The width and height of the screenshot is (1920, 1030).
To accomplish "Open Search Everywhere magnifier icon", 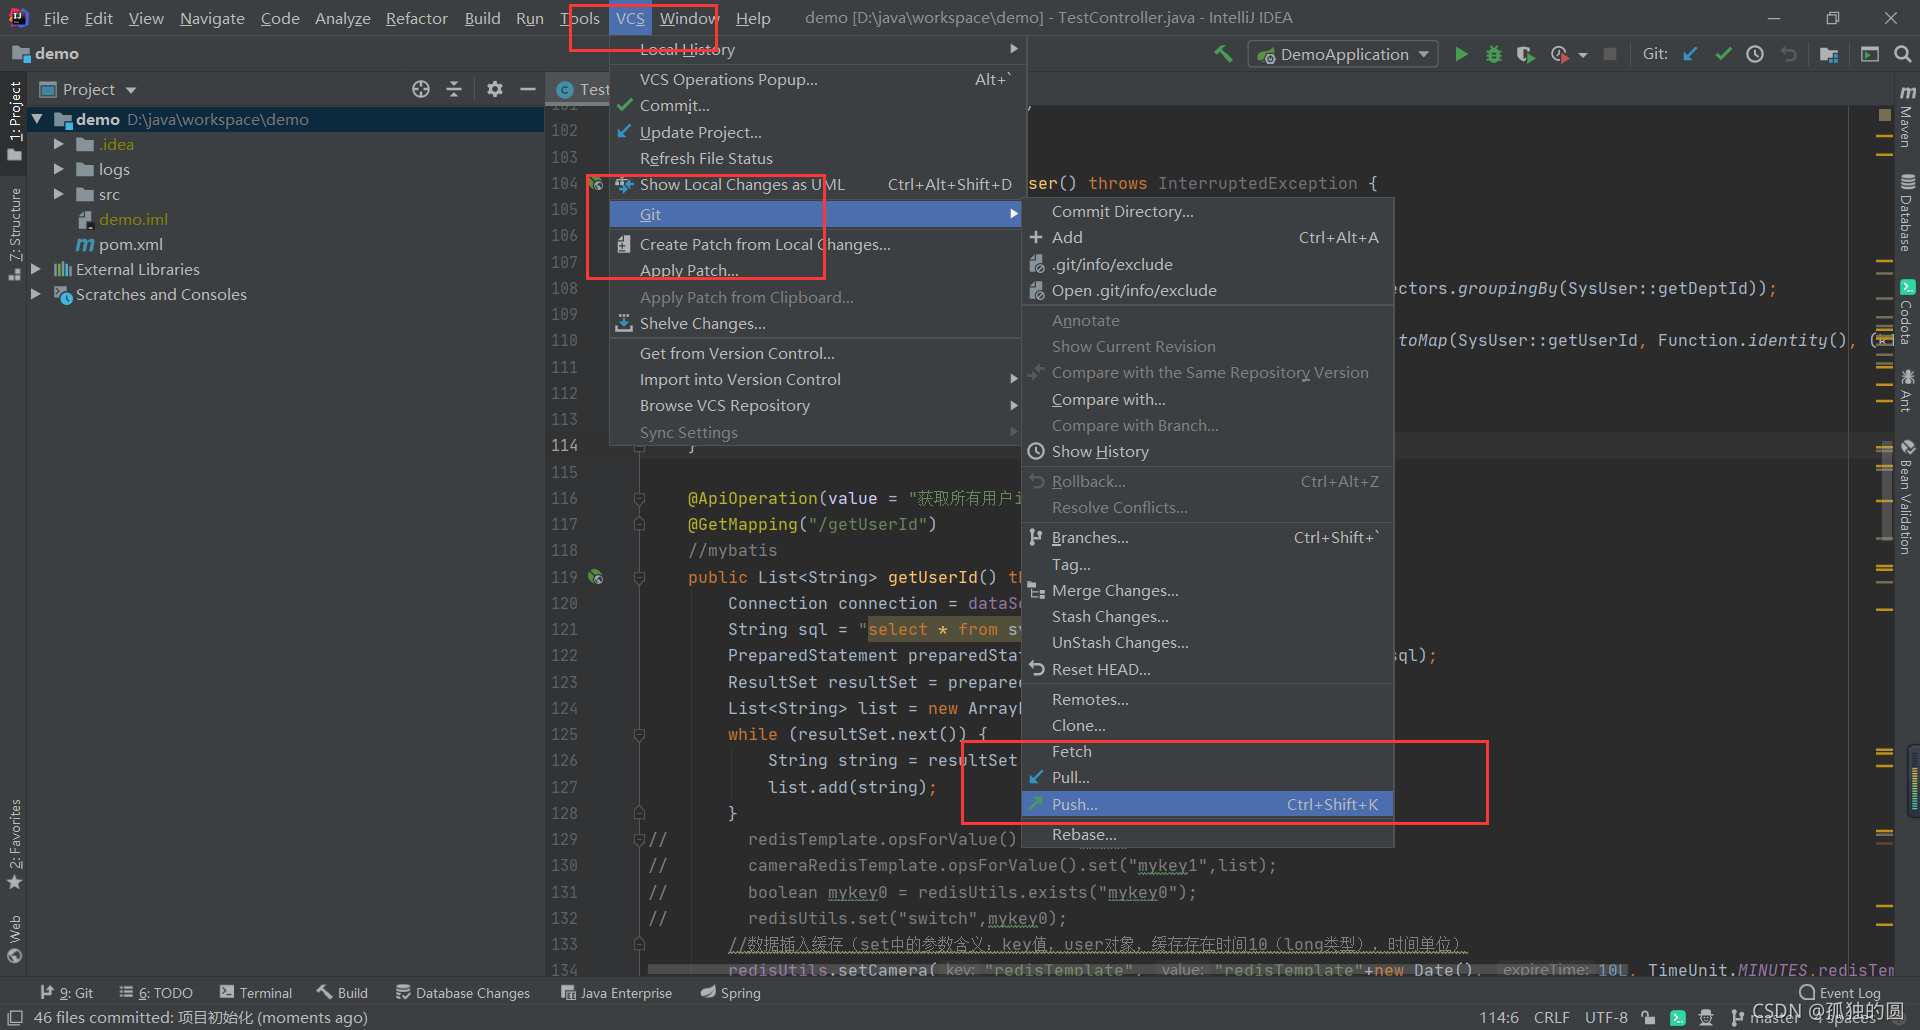I will click(1902, 54).
